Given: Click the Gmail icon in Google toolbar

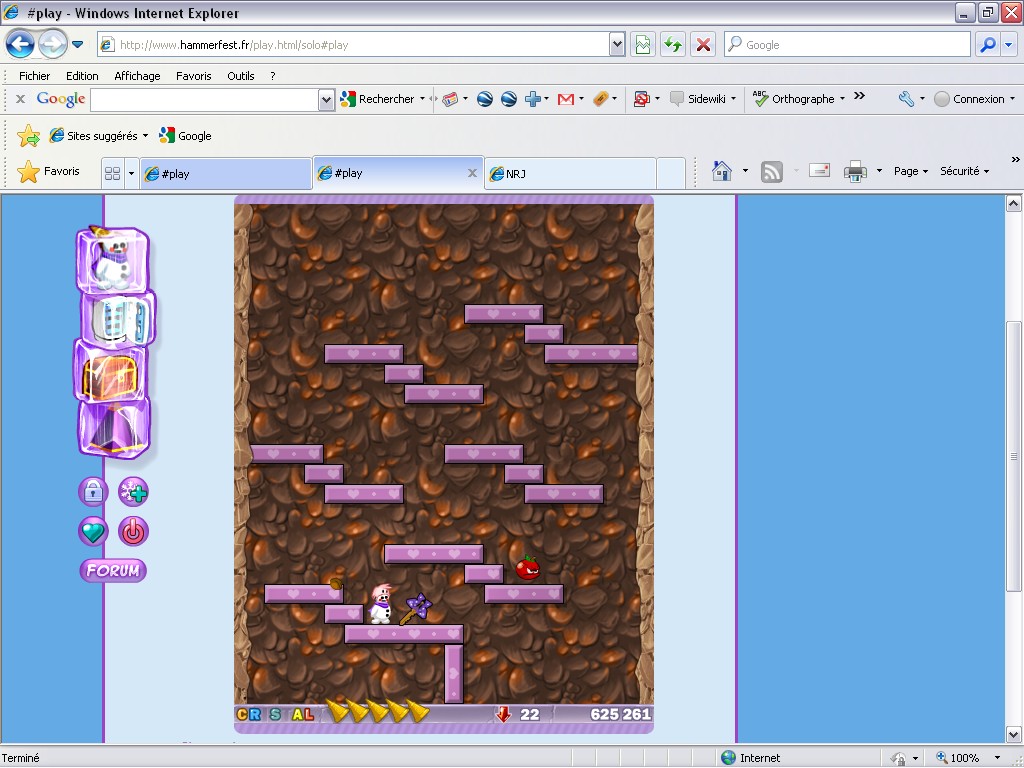Looking at the screenshot, I should 566,99.
